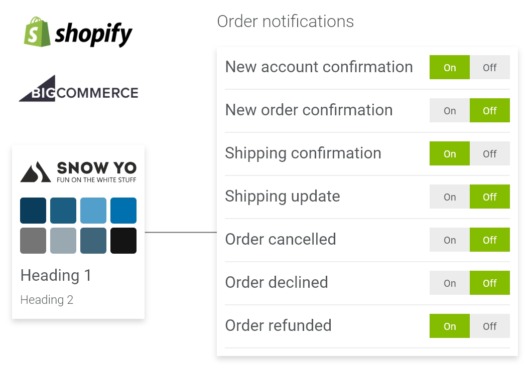Click the Order notifications title
The image size is (530, 369).
tap(285, 21)
